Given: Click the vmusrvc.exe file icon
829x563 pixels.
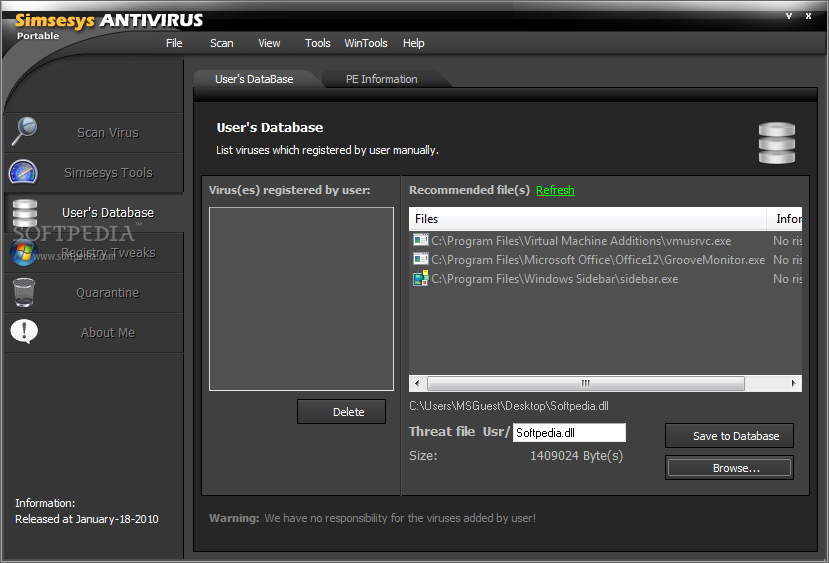Looking at the screenshot, I should (420, 241).
